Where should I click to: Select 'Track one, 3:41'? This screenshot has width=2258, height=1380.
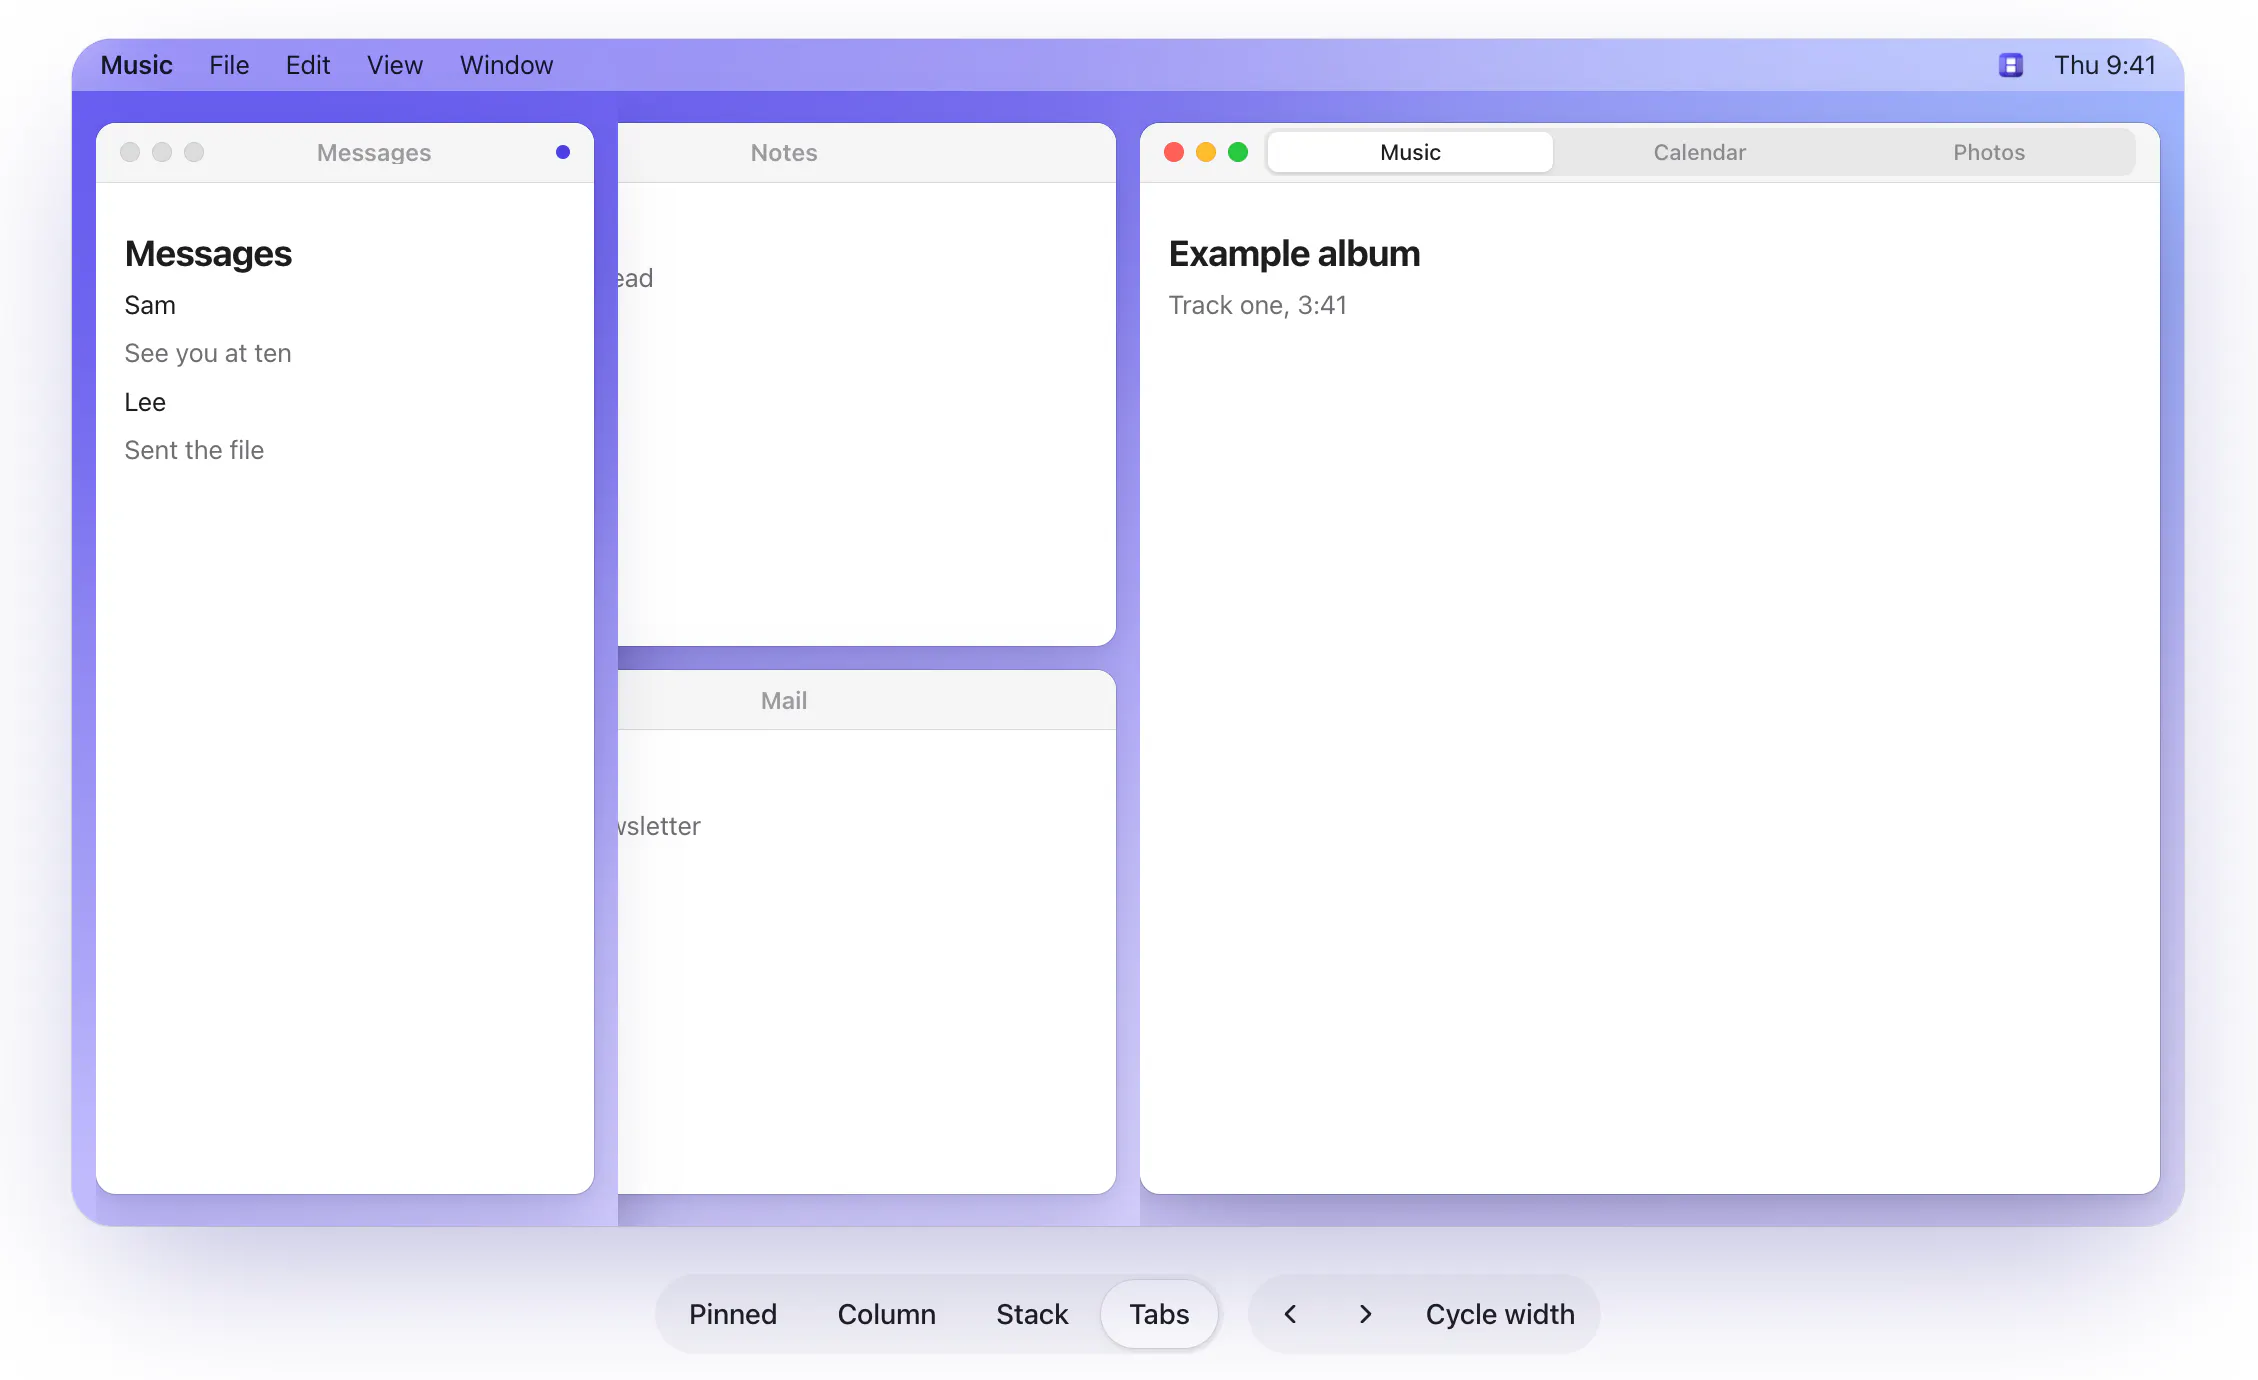click(x=1258, y=305)
